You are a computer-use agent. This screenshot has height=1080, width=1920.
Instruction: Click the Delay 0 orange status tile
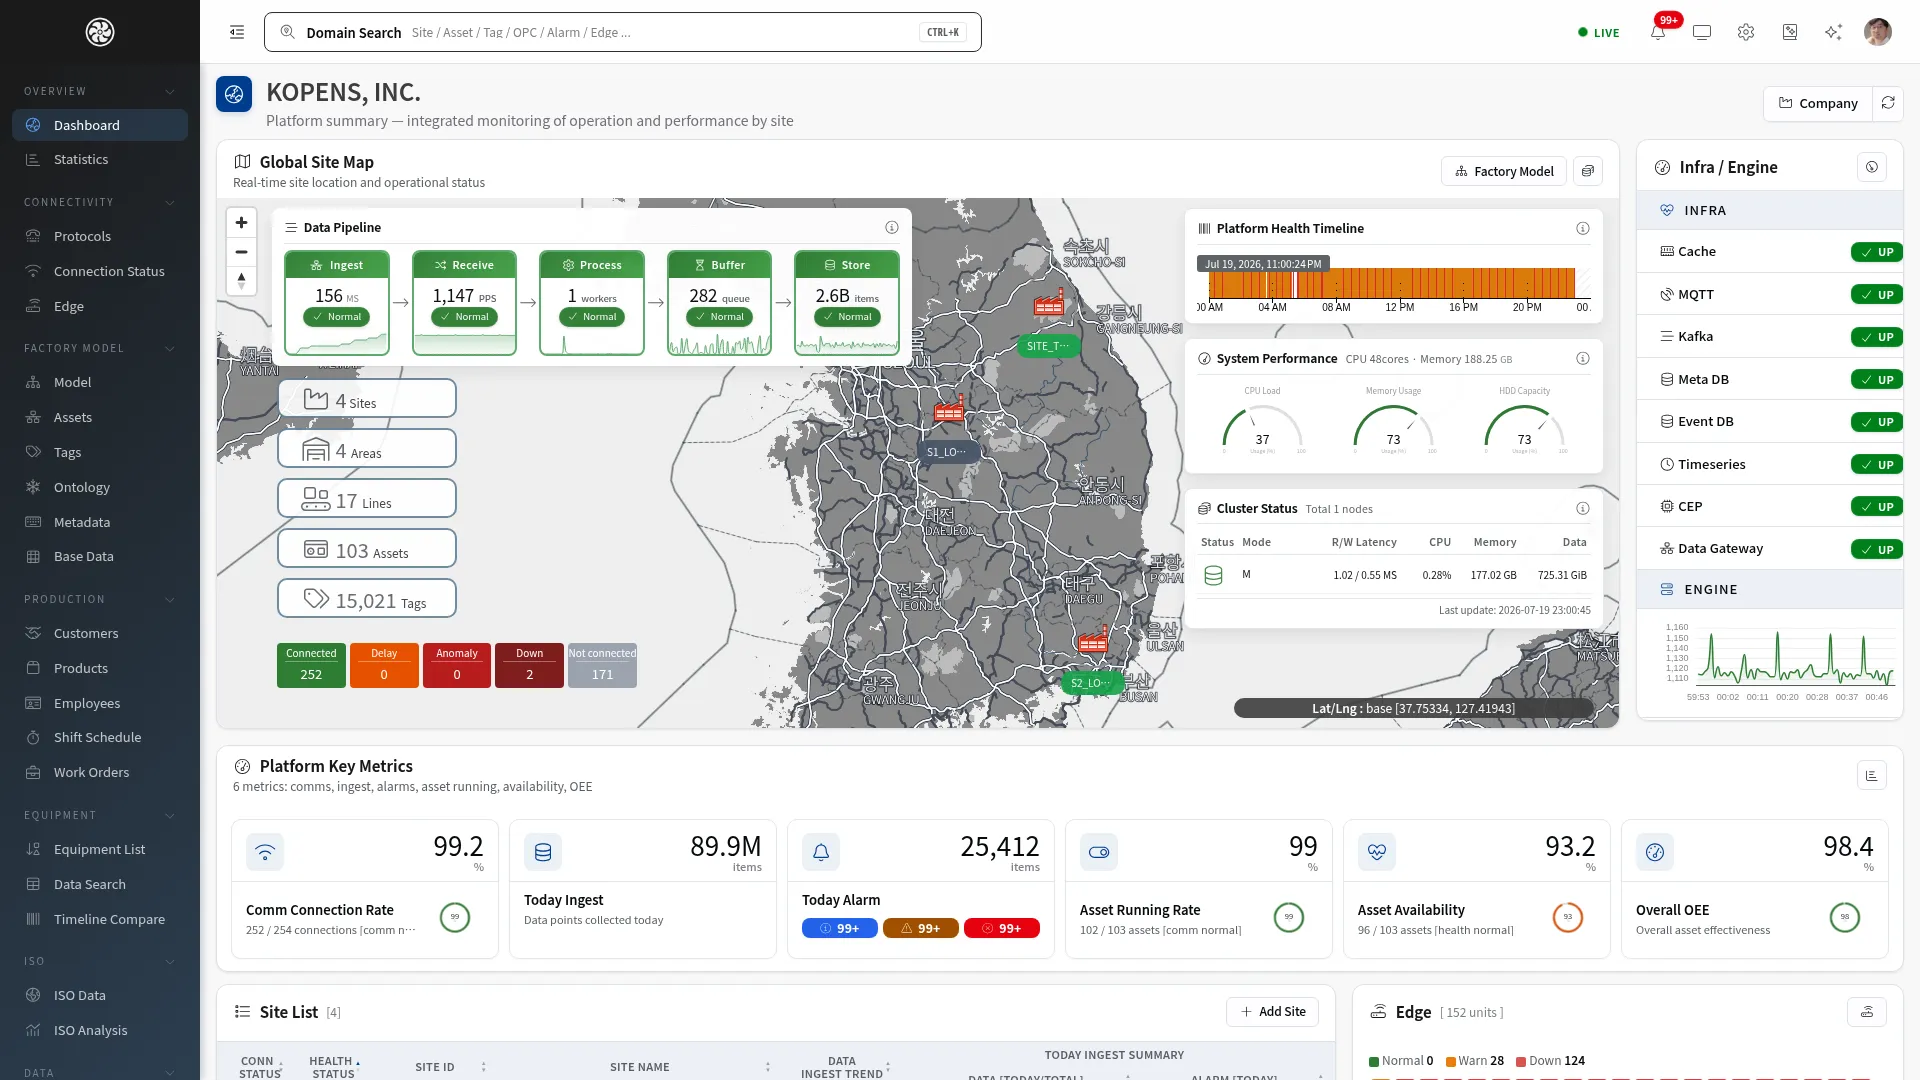pyautogui.click(x=384, y=665)
